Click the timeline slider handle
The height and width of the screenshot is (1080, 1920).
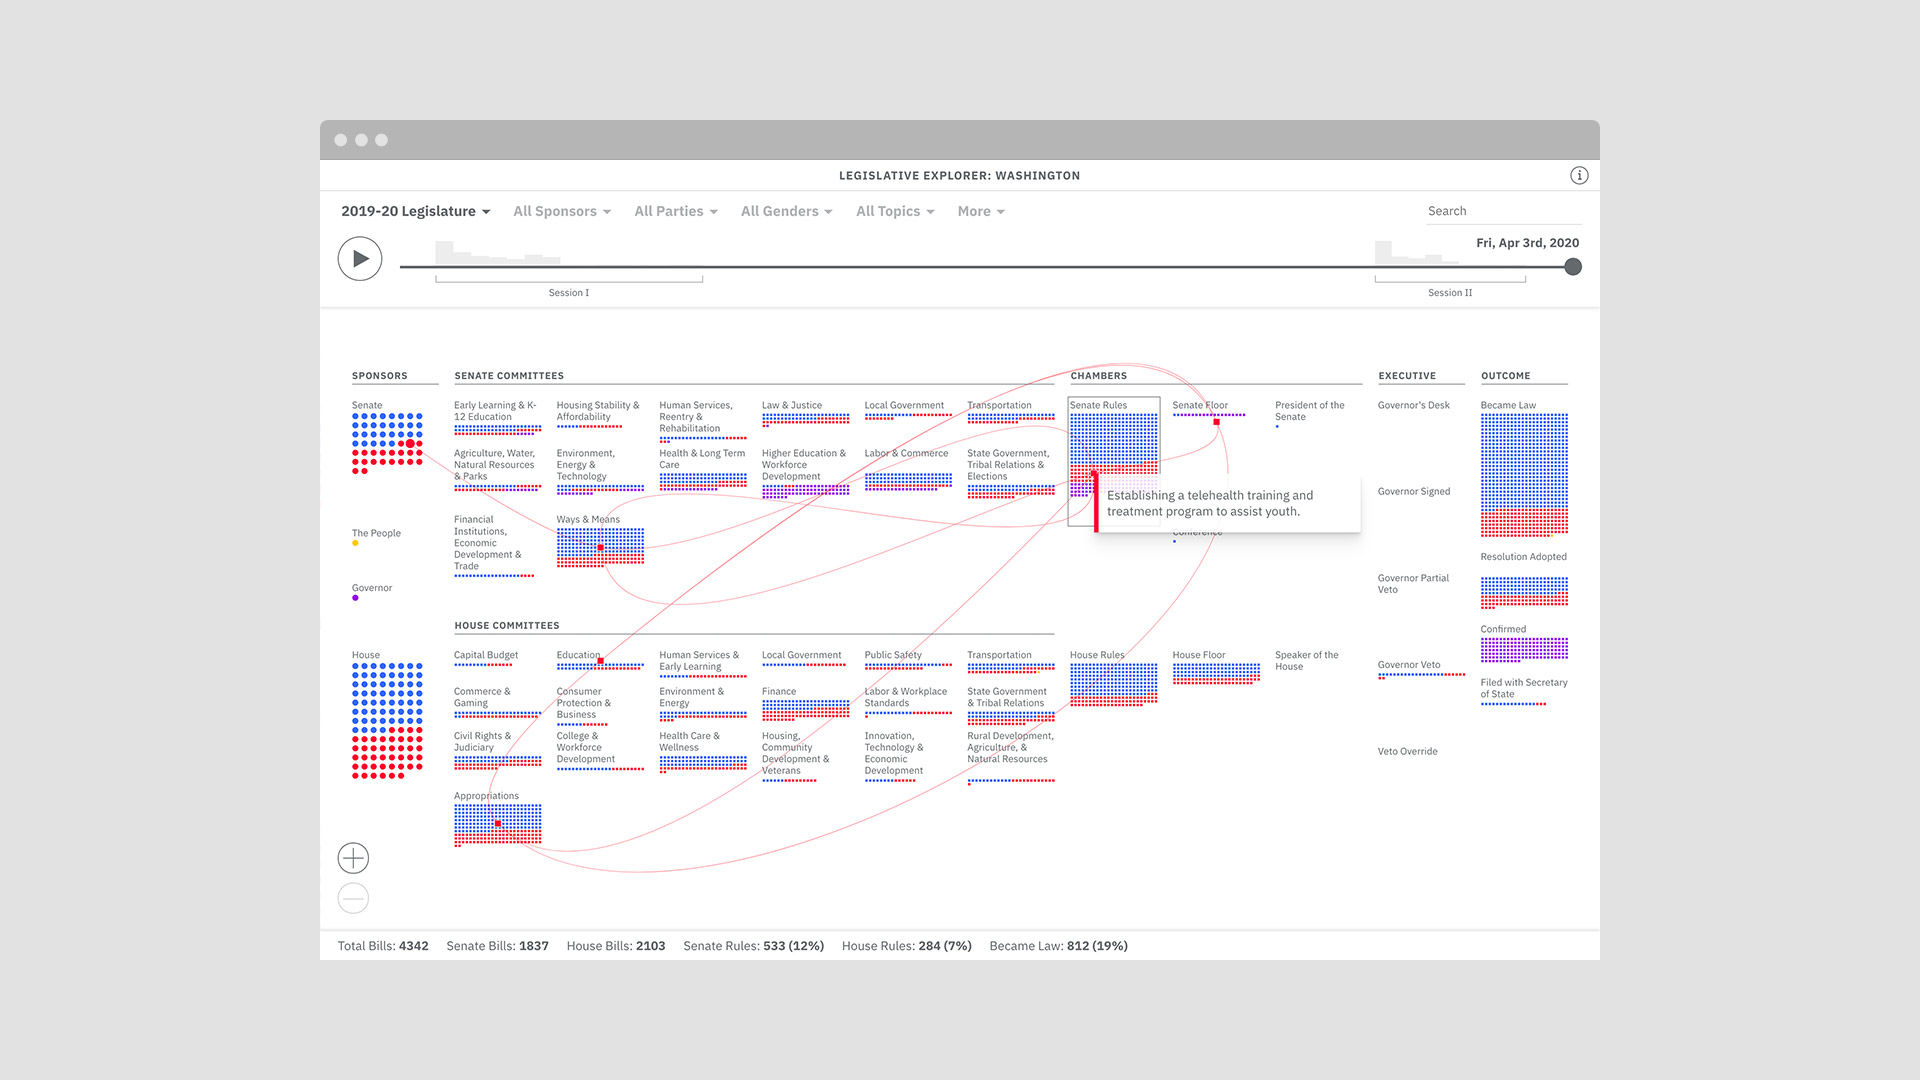point(1573,267)
